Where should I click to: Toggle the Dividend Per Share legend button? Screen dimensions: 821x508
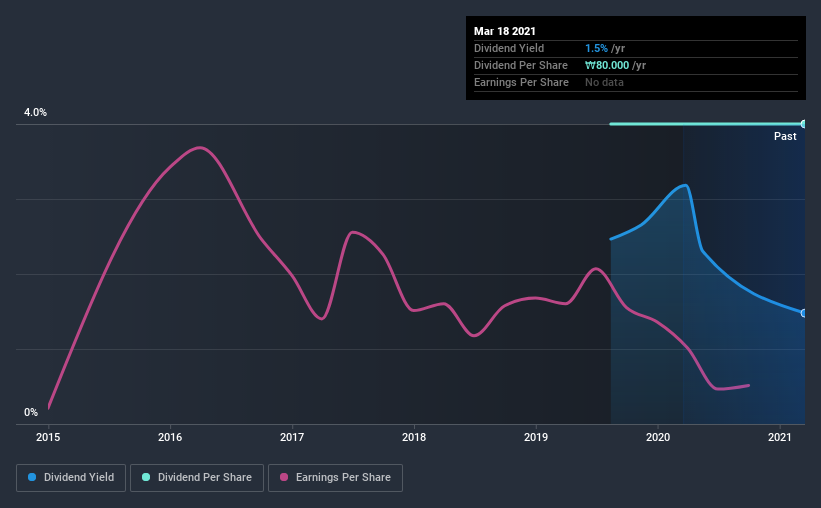tap(197, 478)
